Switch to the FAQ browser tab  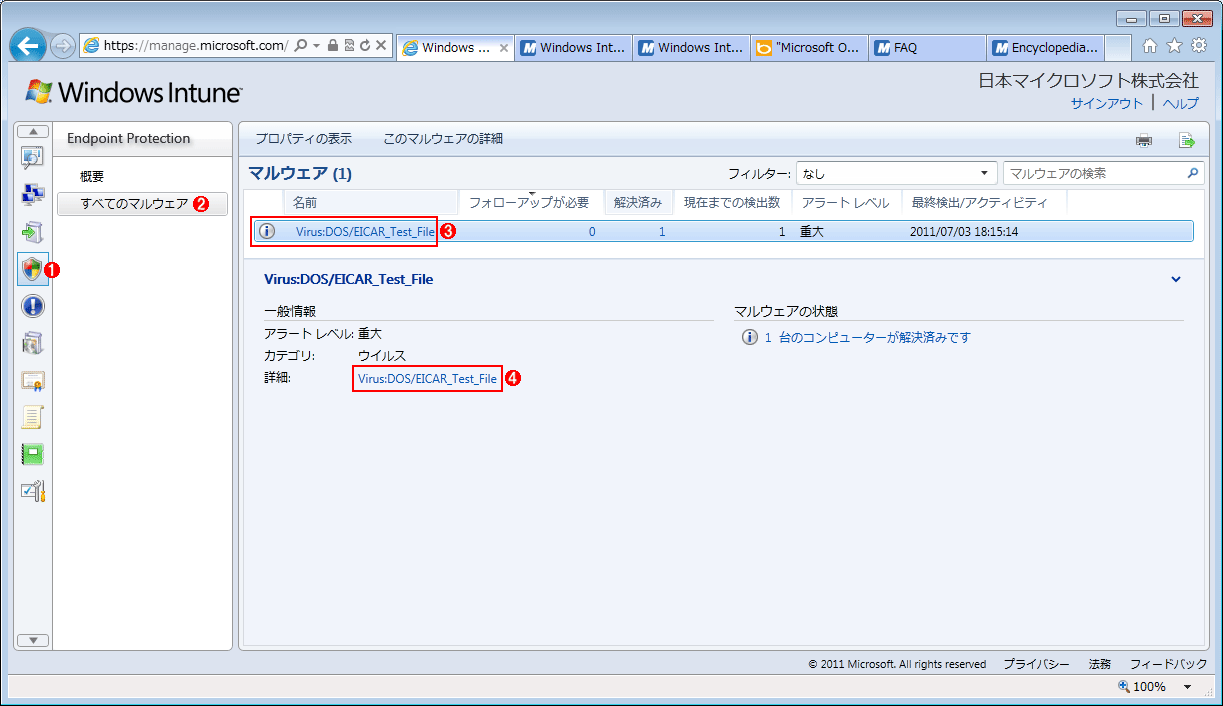[x=929, y=47]
